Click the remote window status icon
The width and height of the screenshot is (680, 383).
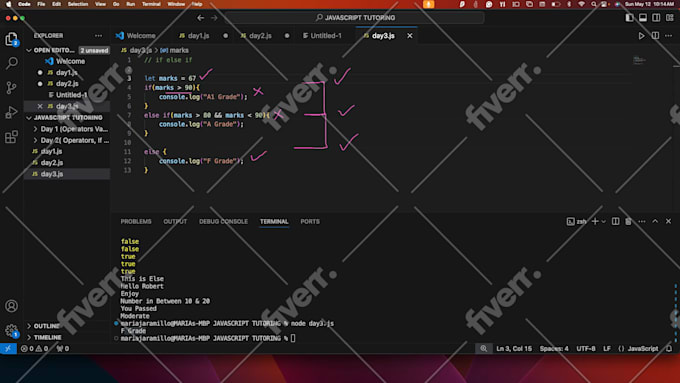(x=8, y=348)
